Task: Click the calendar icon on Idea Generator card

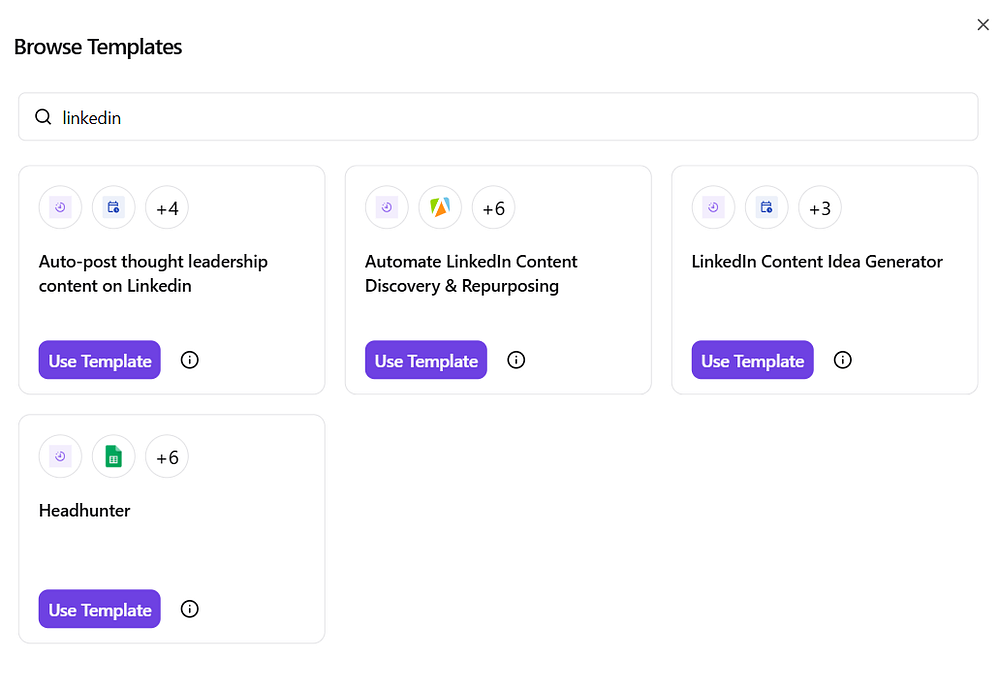Action: [x=767, y=208]
